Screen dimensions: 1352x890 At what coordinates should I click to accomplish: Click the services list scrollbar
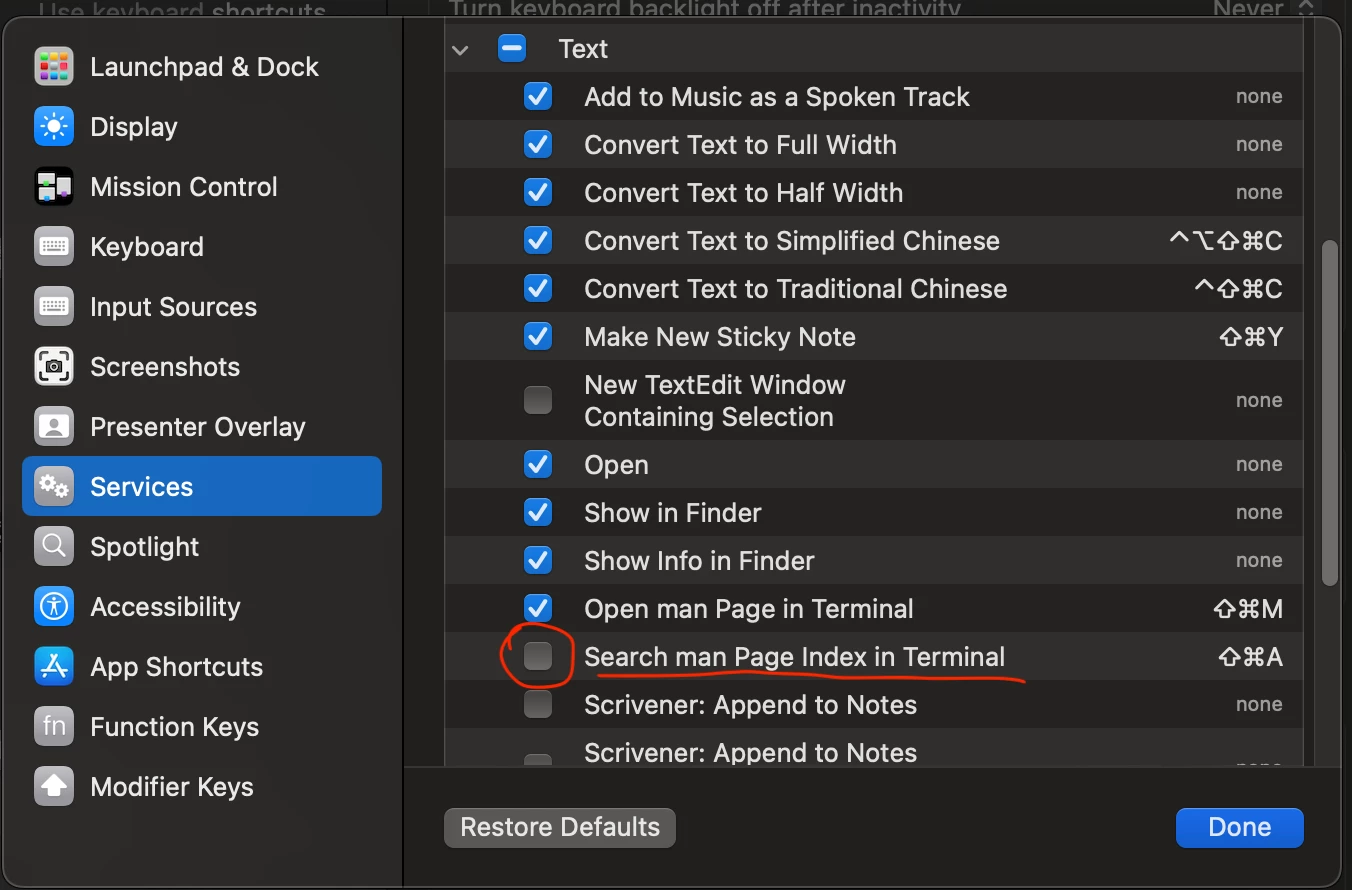point(1329,412)
